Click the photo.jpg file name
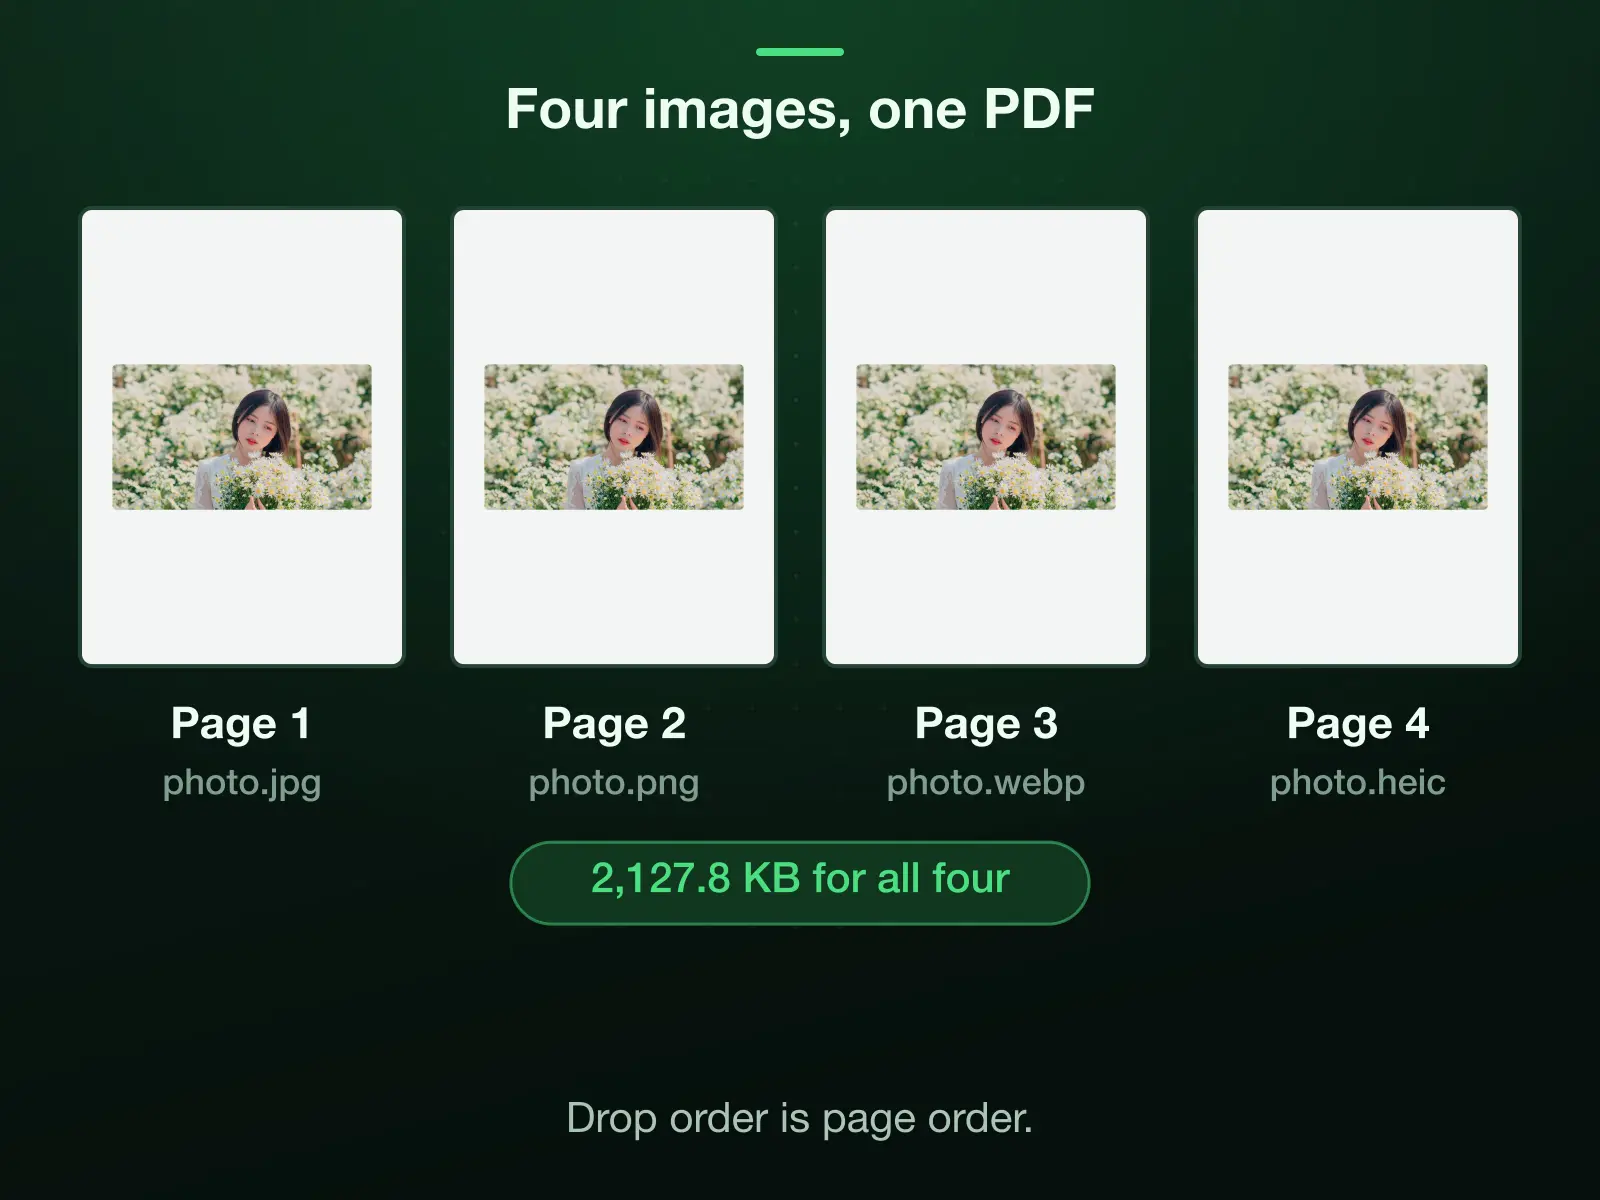 242,783
